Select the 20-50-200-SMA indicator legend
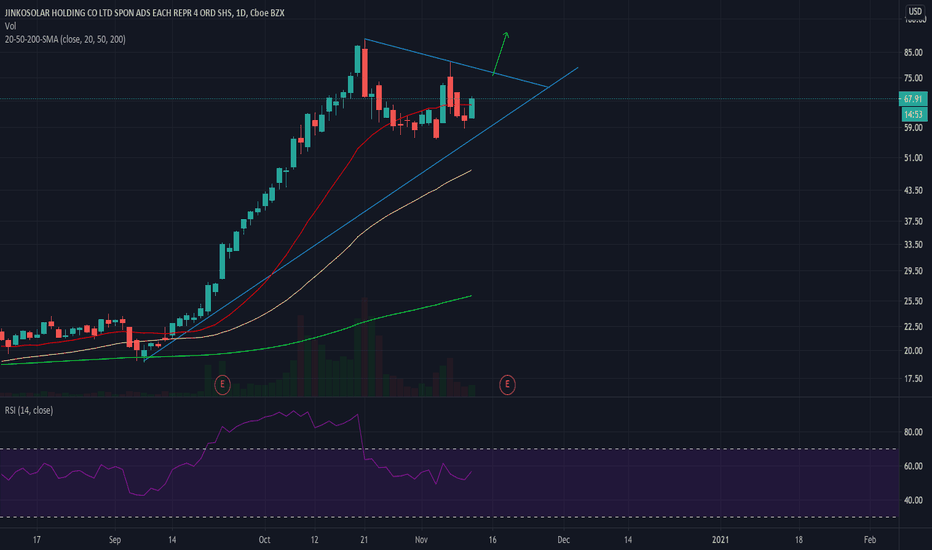Screen dimensions: 932x550 pos(65,39)
